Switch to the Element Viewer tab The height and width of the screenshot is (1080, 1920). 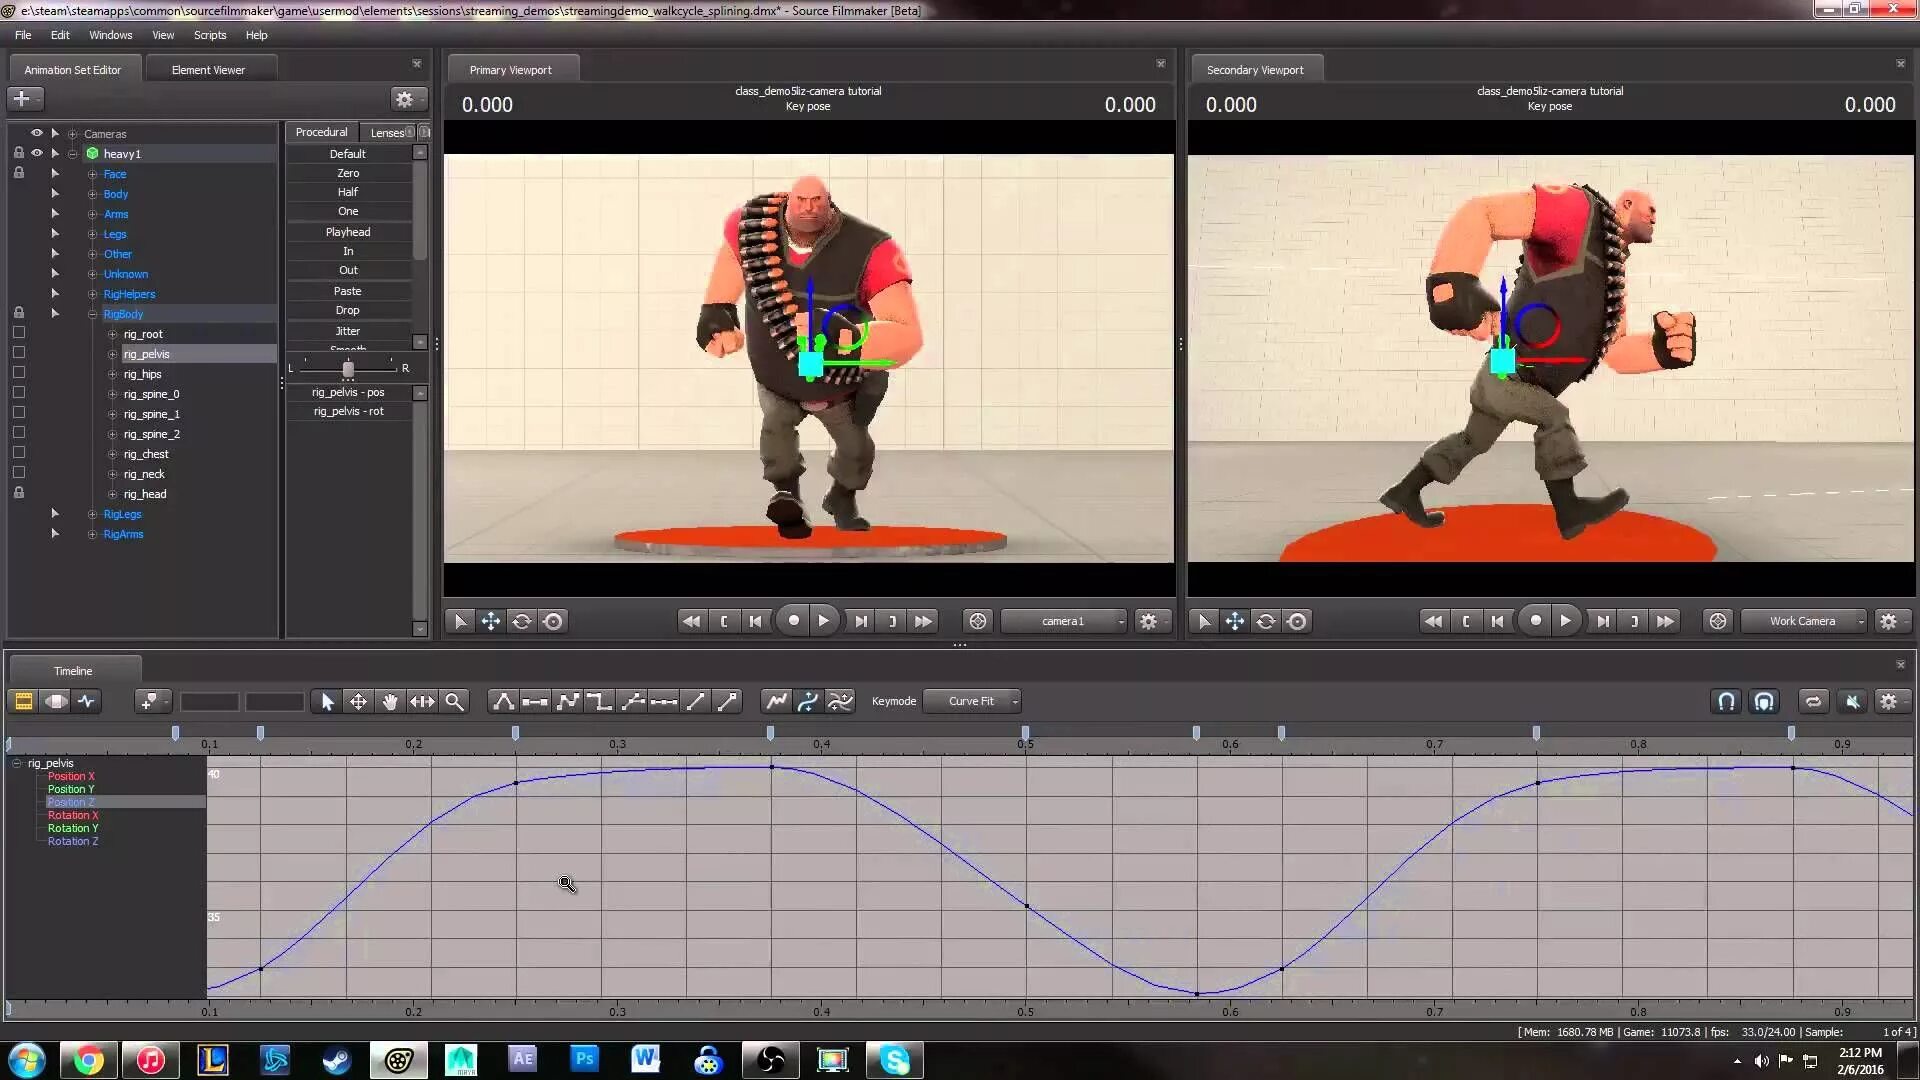[x=208, y=70]
